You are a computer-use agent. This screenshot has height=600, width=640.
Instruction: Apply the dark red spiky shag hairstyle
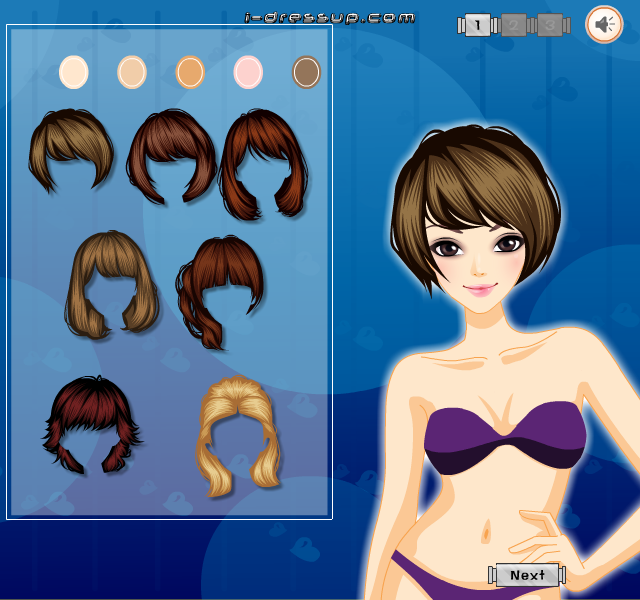point(91,424)
